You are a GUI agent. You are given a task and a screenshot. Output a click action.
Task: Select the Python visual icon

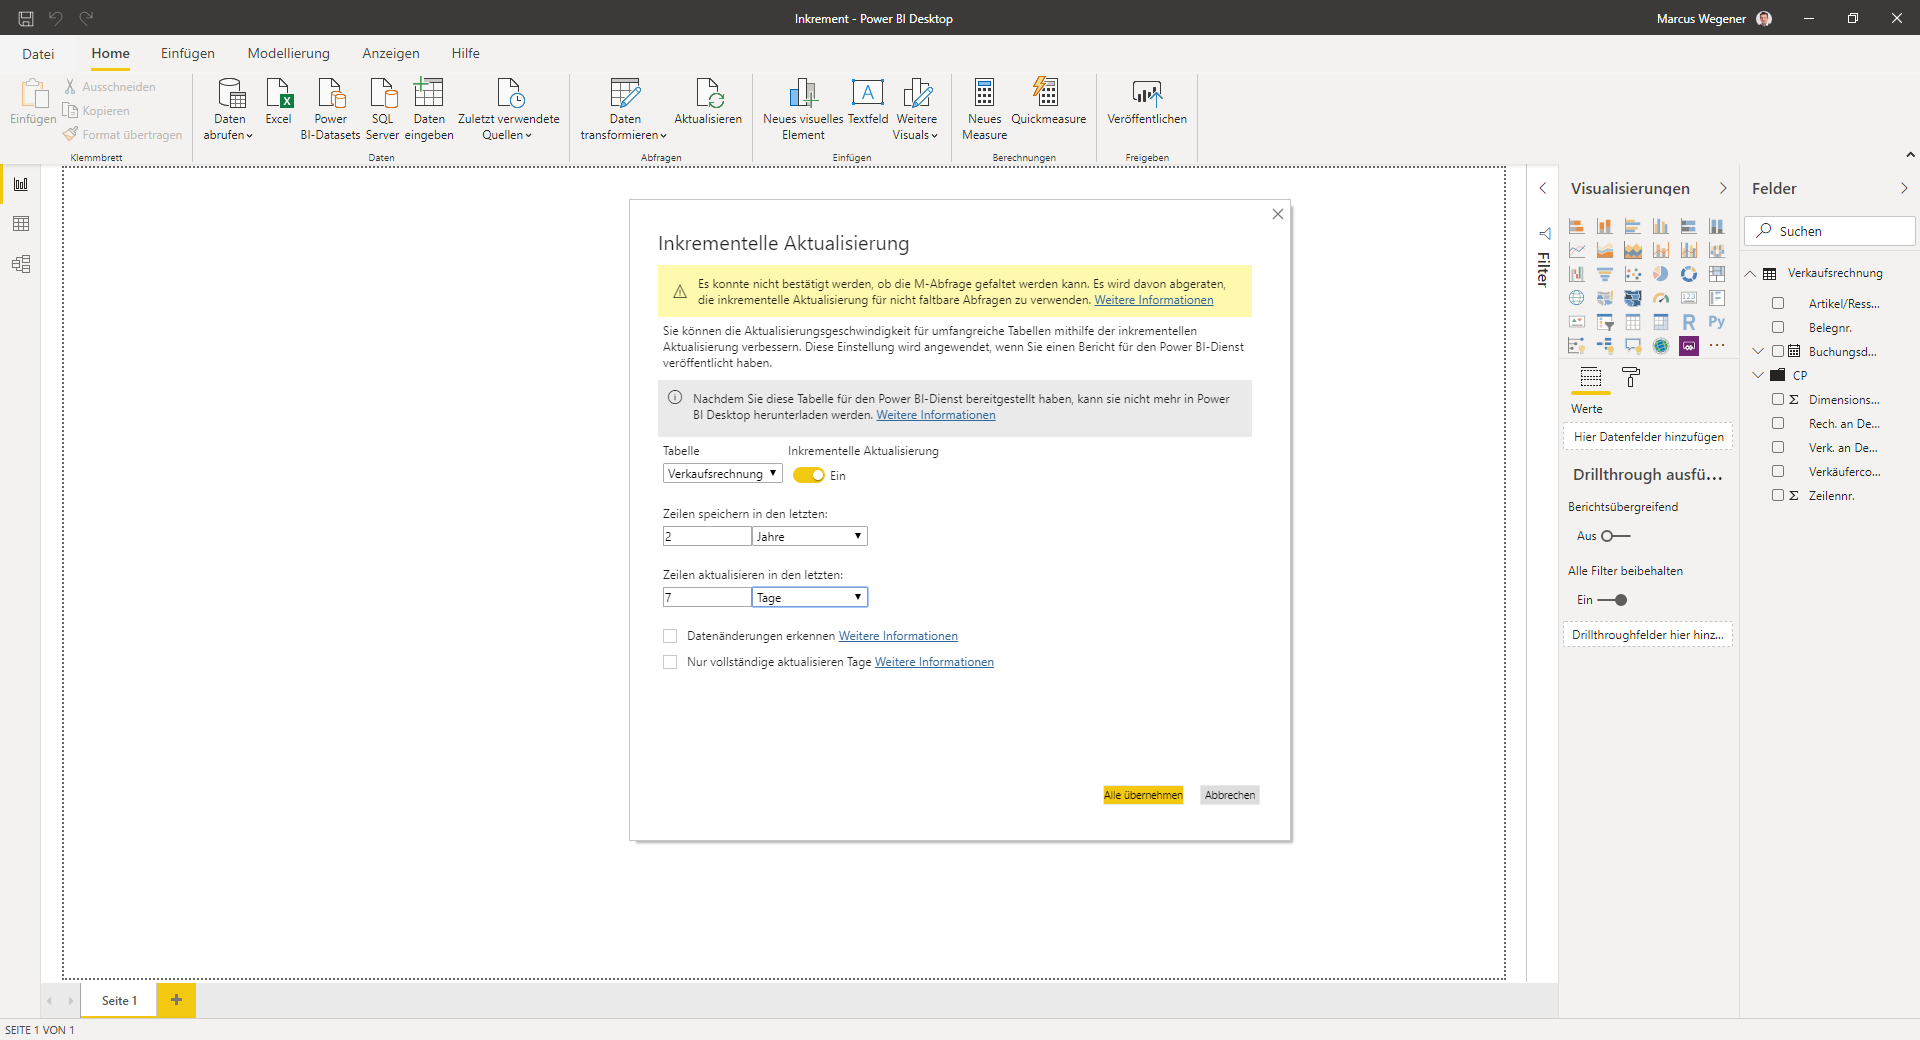(x=1716, y=322)
